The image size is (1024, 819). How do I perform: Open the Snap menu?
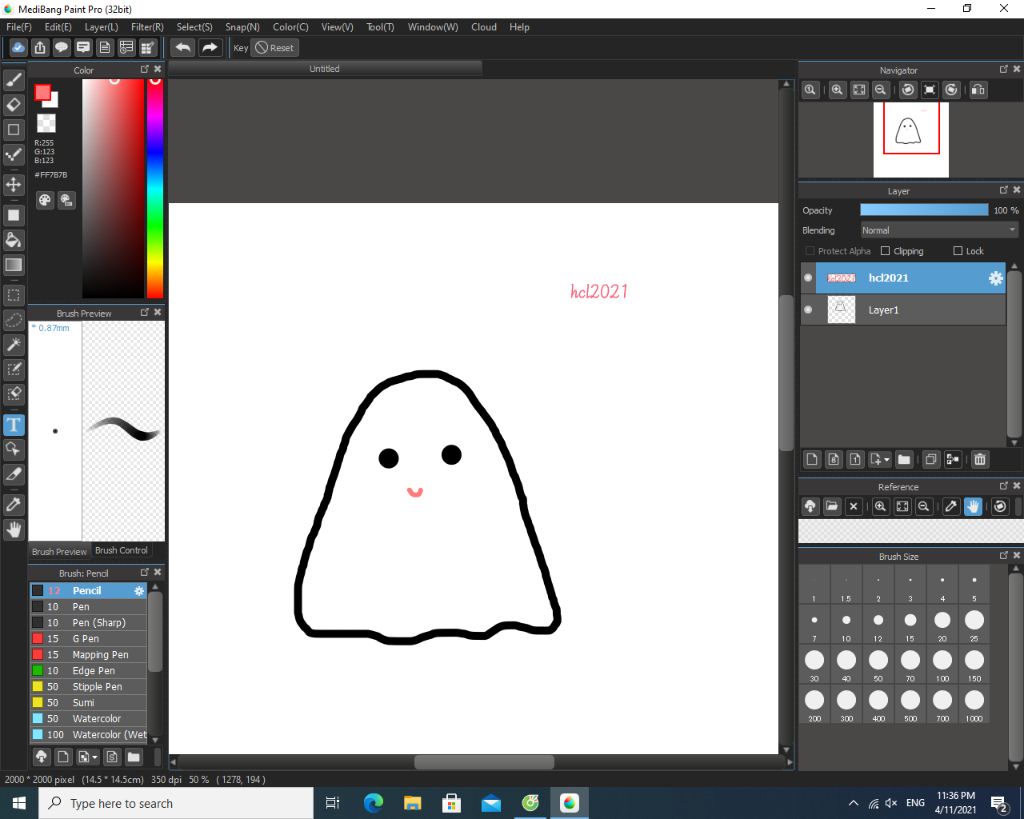click(242, 27)
